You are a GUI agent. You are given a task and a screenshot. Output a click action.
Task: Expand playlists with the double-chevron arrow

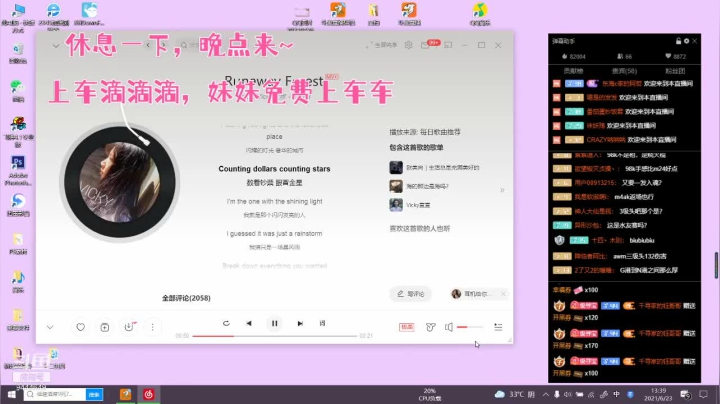point(502,190)
